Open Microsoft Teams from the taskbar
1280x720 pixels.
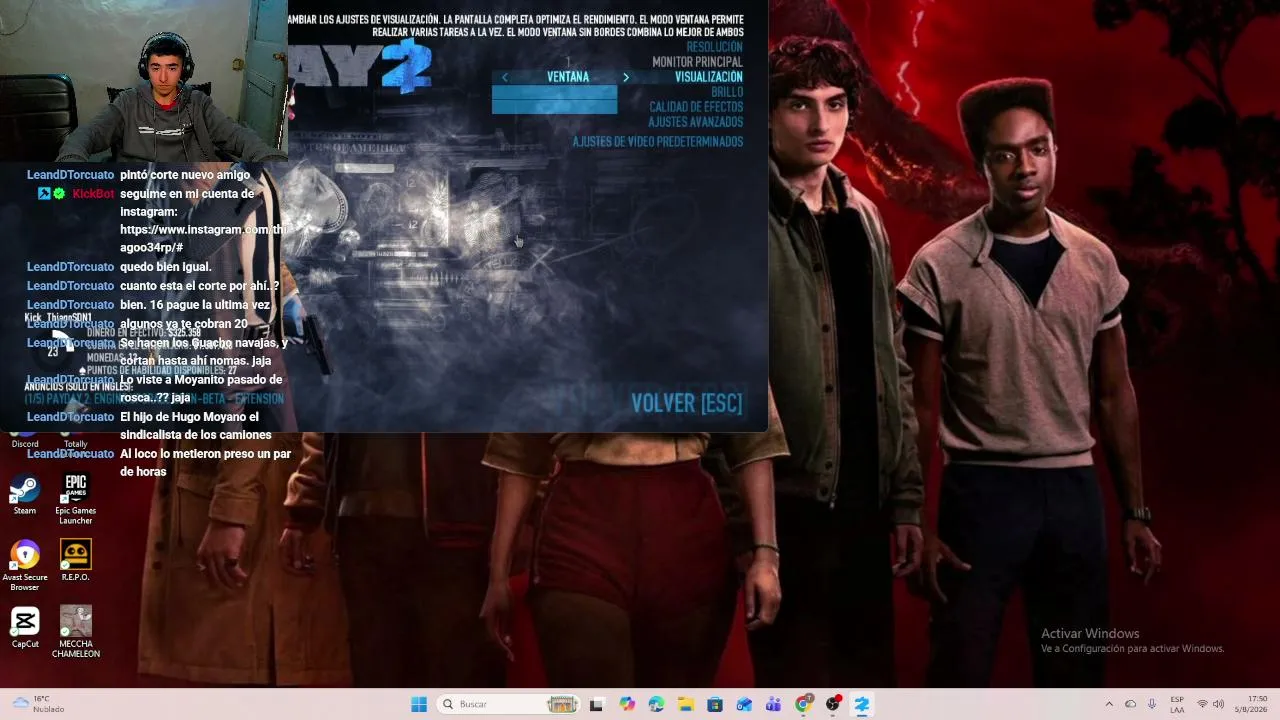(773, 704)
